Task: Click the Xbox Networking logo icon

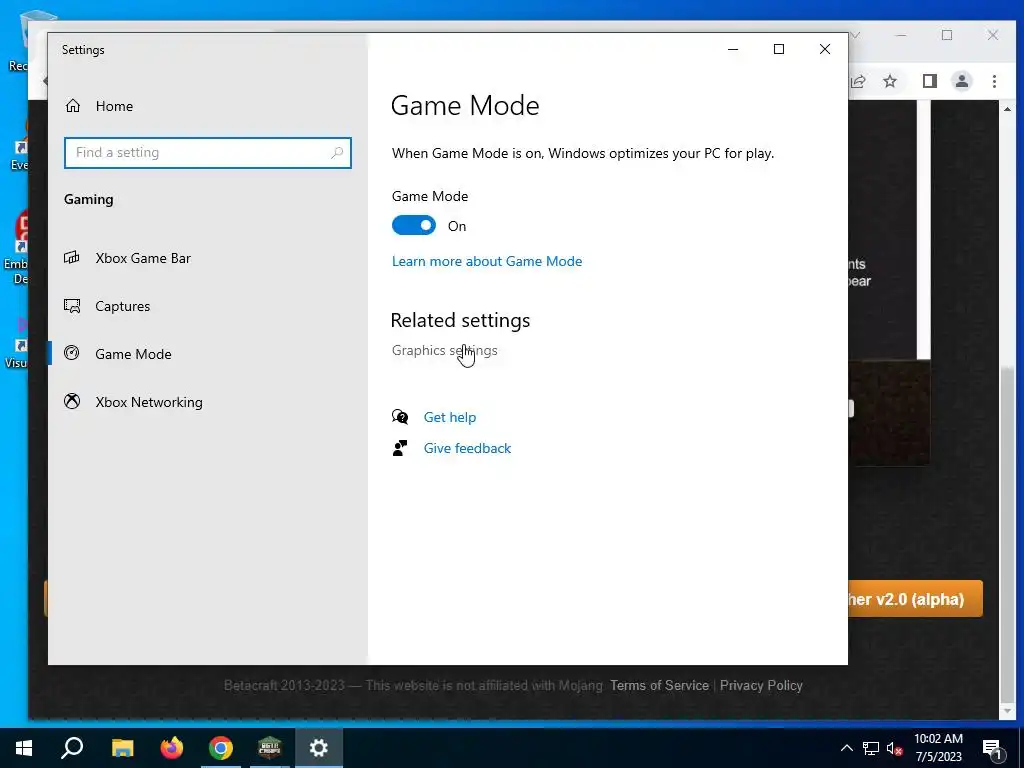Action: (72, 401)
